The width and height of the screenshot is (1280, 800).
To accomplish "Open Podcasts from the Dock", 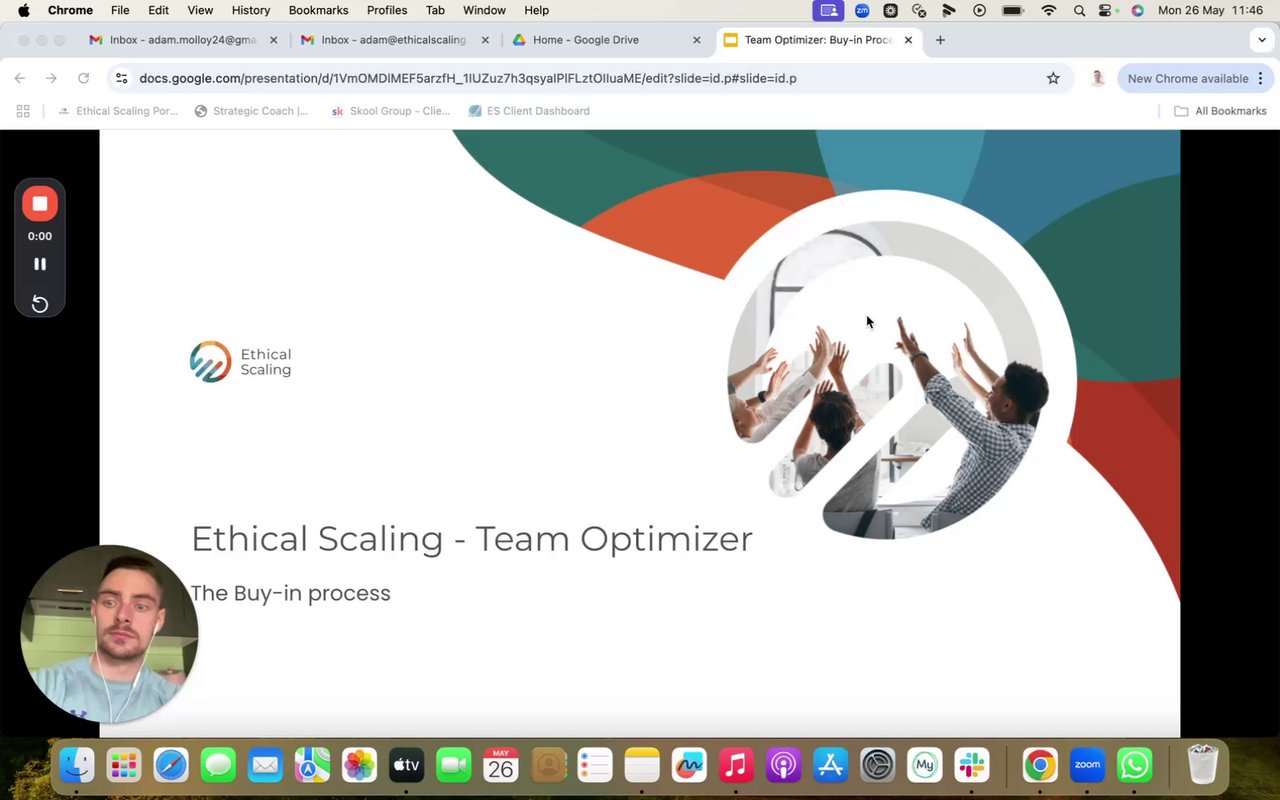I will coord(783,766).
